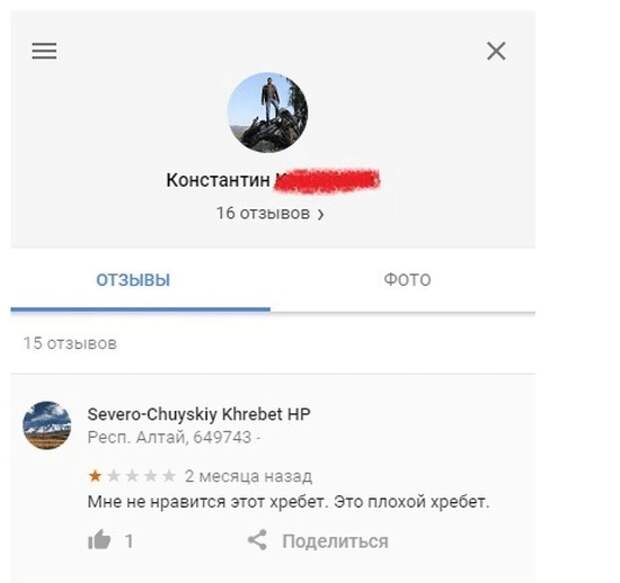
Task: Click the address Респ. Алтай, 649743
Action: [170, 437]
